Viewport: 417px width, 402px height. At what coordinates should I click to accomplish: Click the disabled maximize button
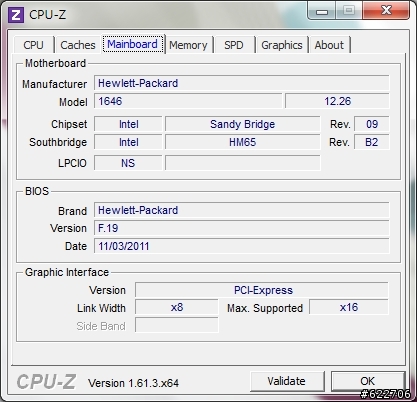tap(349, 11)
